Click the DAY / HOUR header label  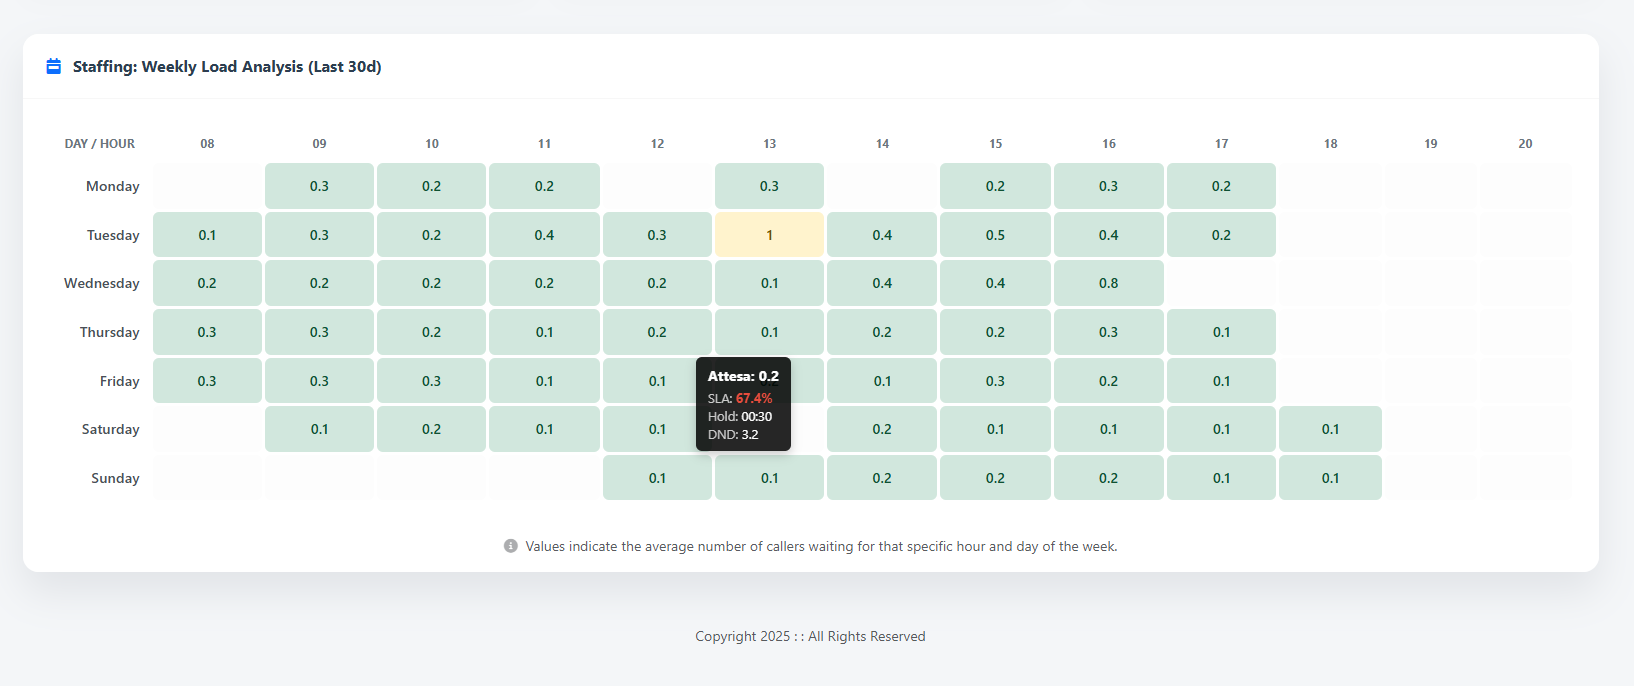coord(100,144)
